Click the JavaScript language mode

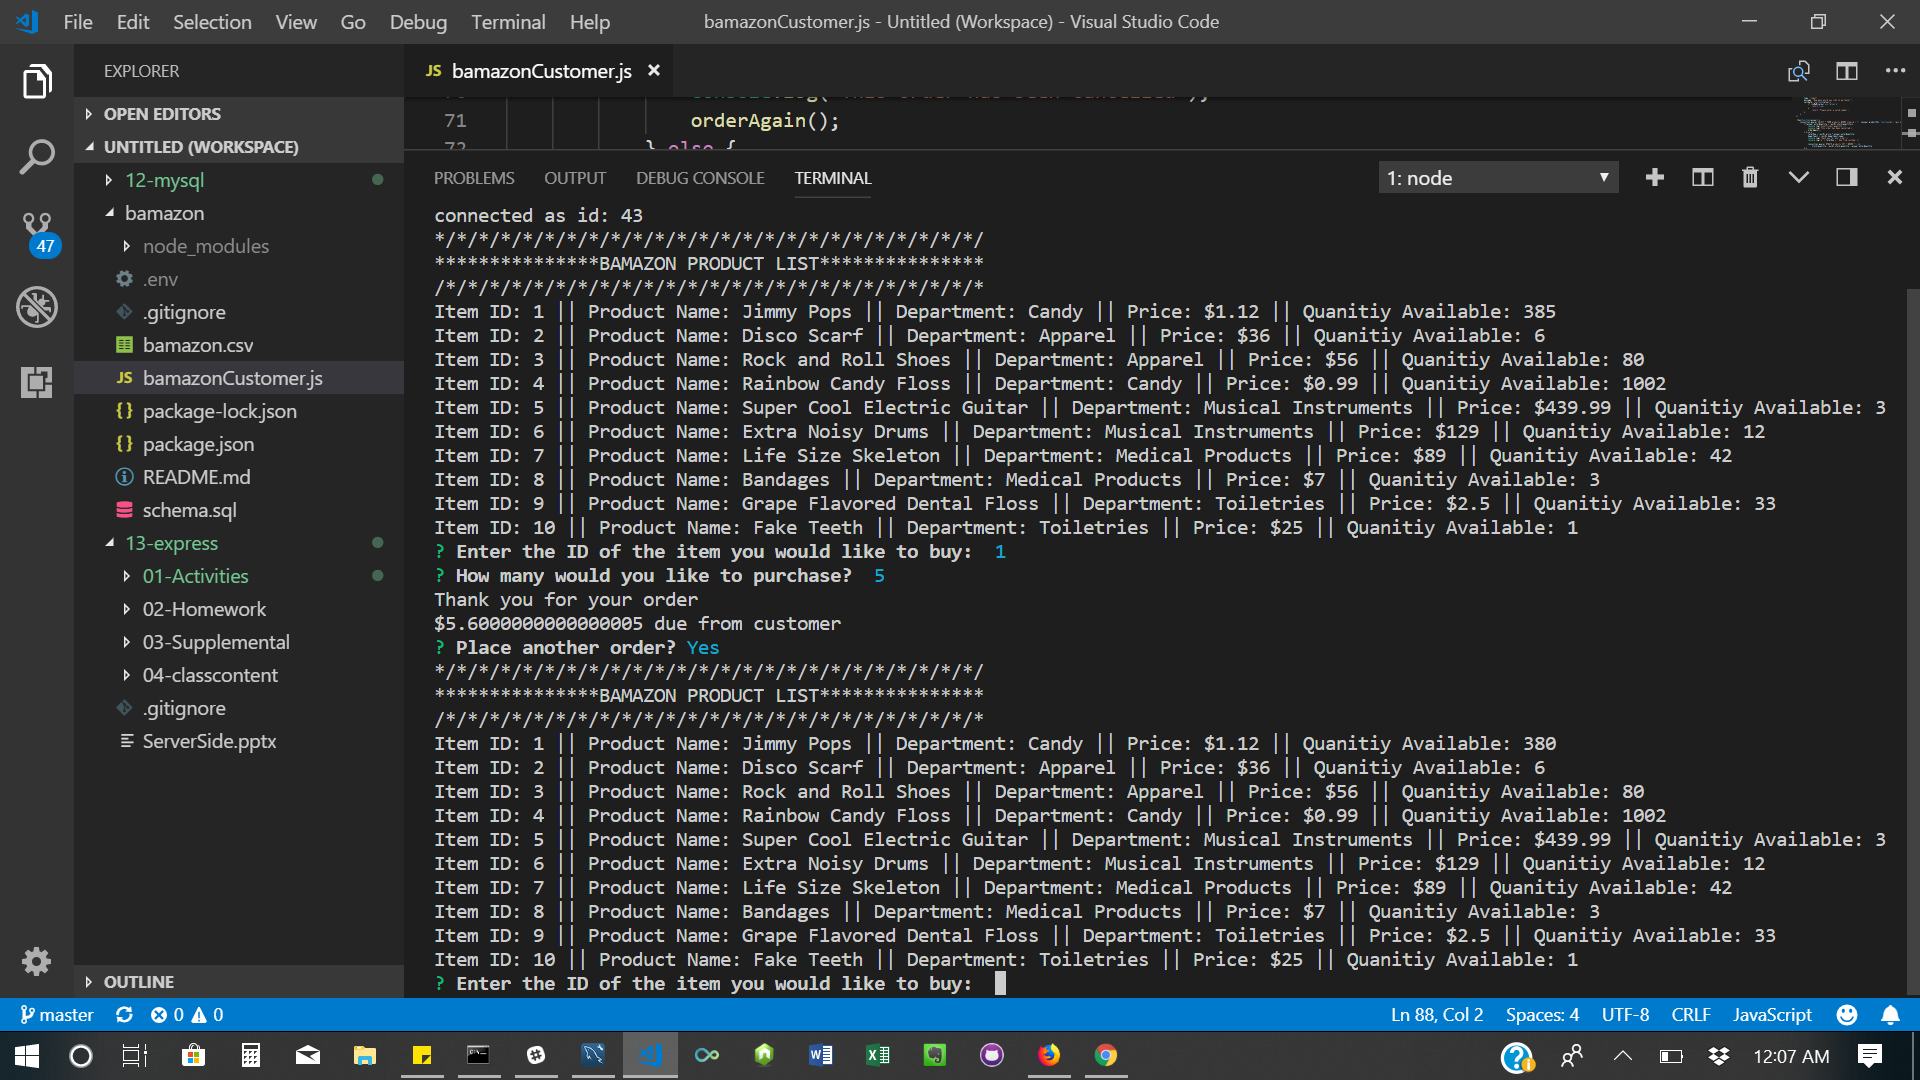pyautogui.click(x=1772, y=1015)
